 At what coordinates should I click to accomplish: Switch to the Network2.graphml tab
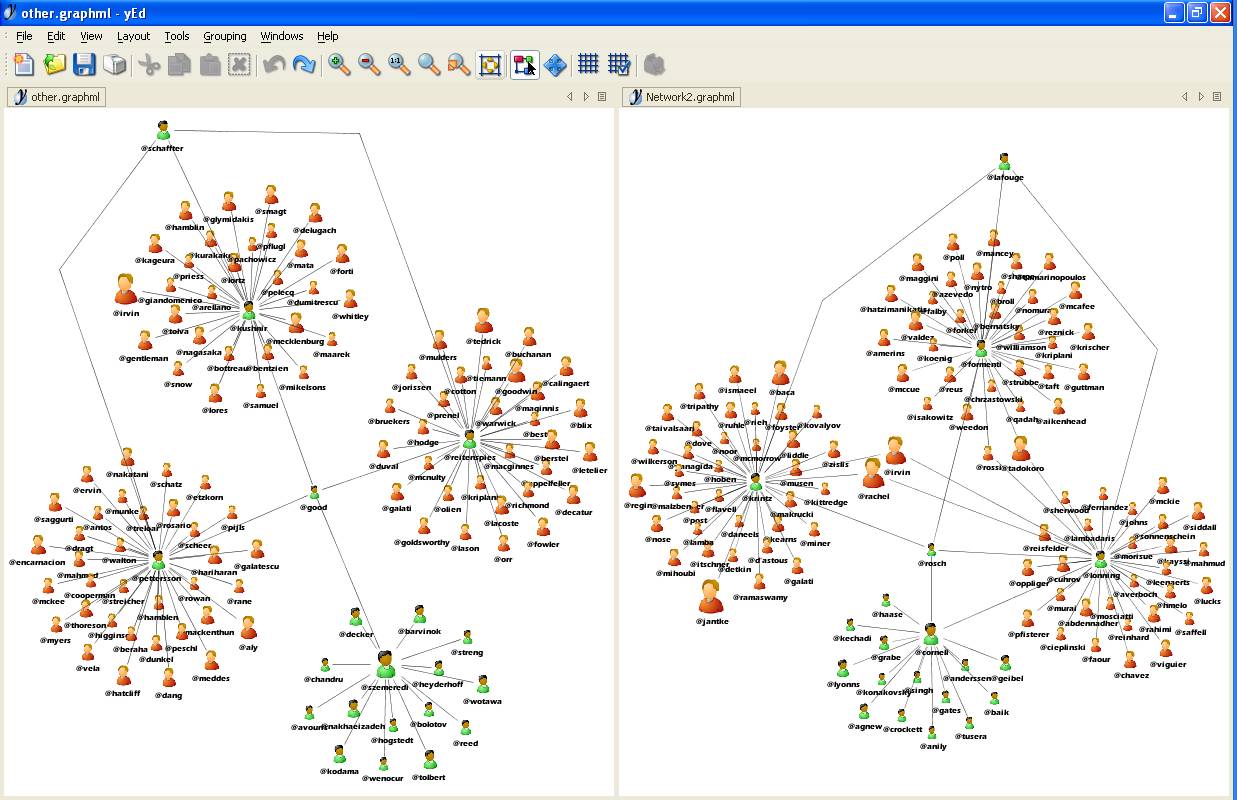(681, 97)
